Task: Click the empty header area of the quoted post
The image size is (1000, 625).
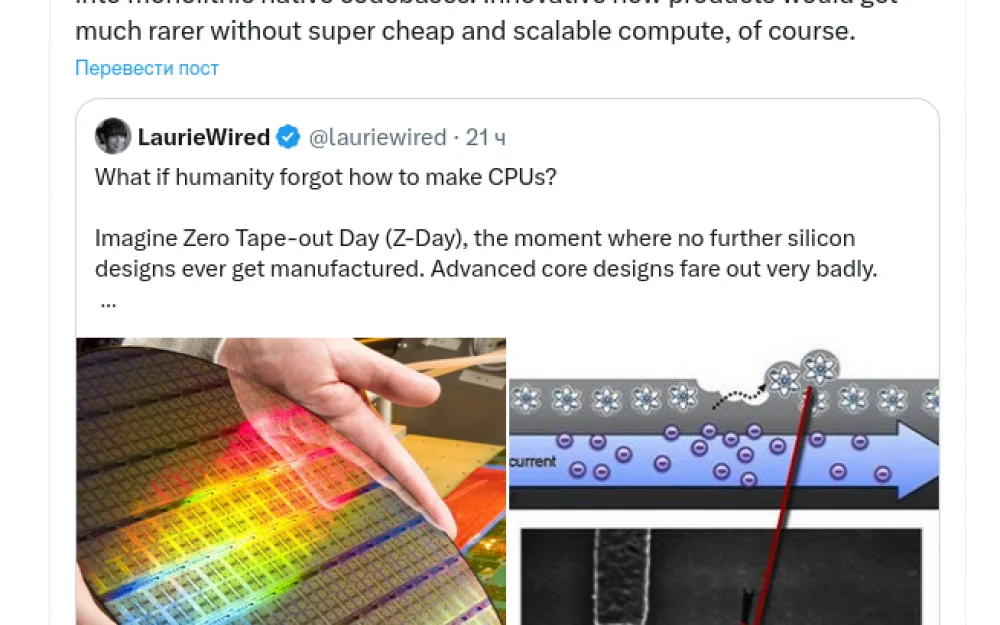Action: 721,137
